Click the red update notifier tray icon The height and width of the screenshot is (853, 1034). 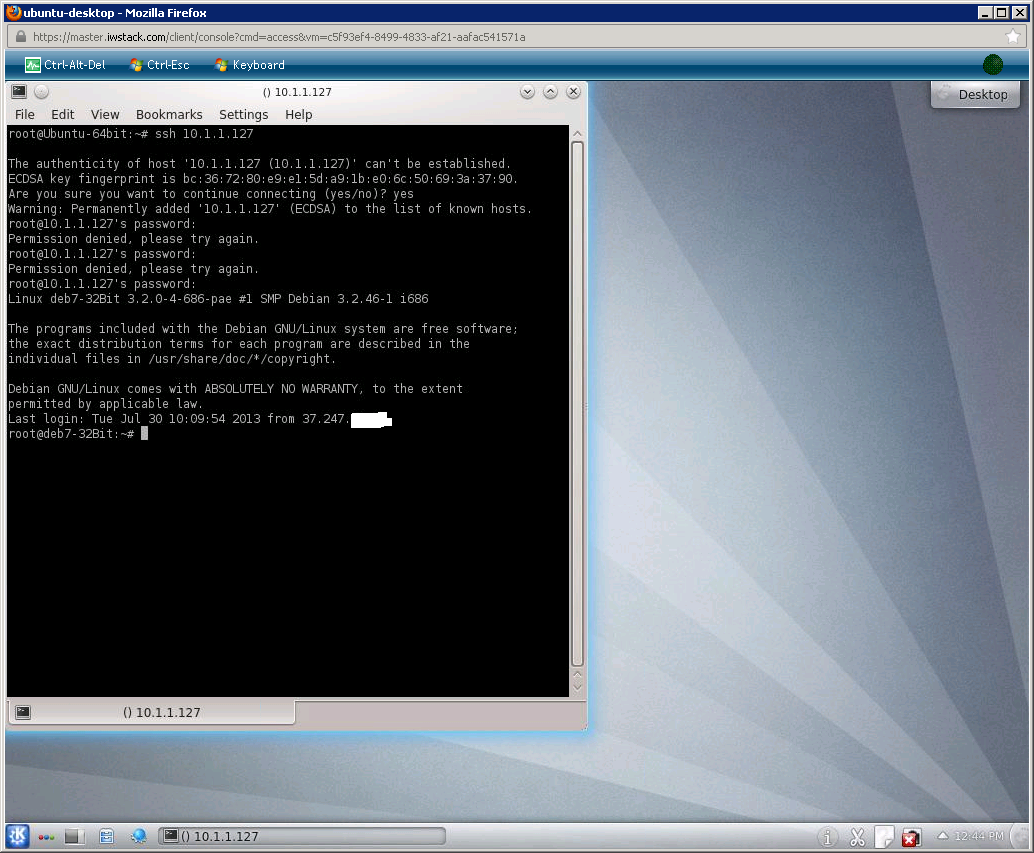point(911,837)
